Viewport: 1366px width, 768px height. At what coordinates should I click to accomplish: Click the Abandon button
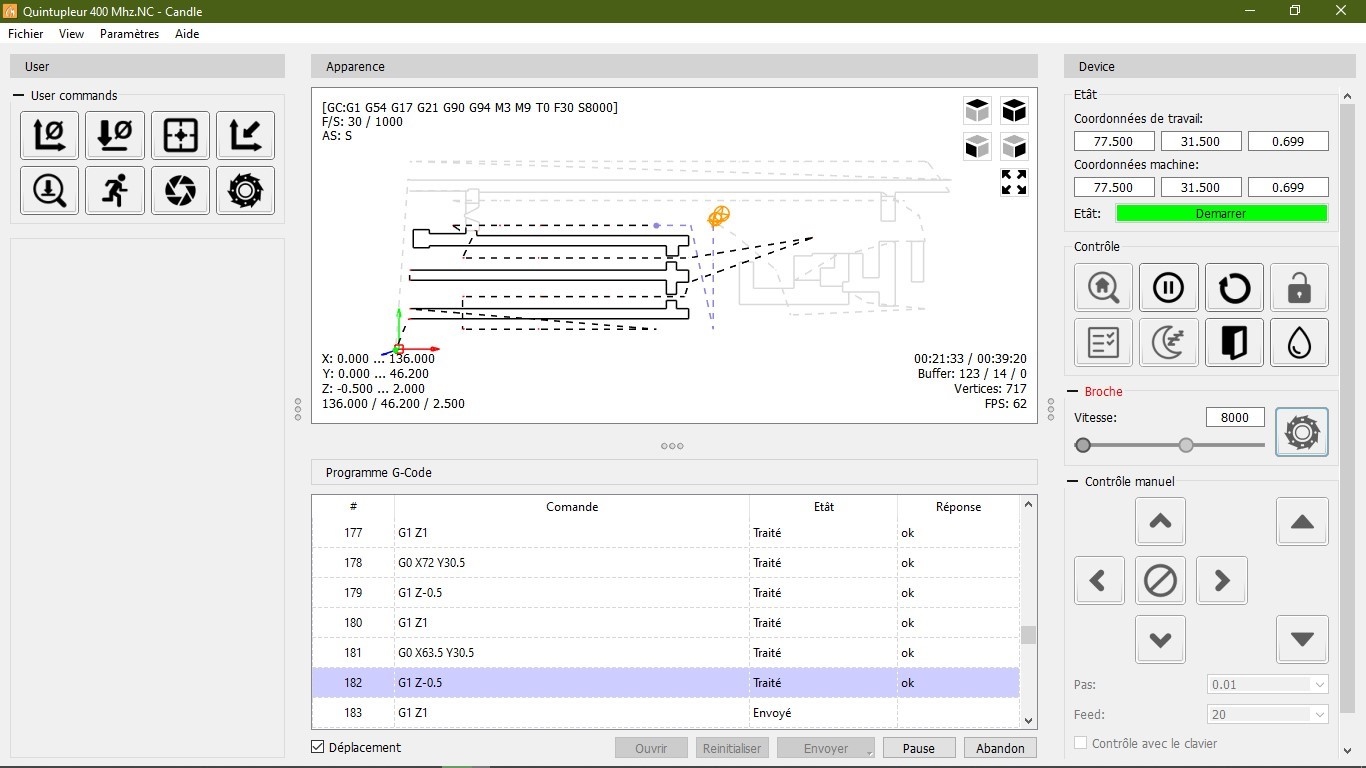[1000, 748]
